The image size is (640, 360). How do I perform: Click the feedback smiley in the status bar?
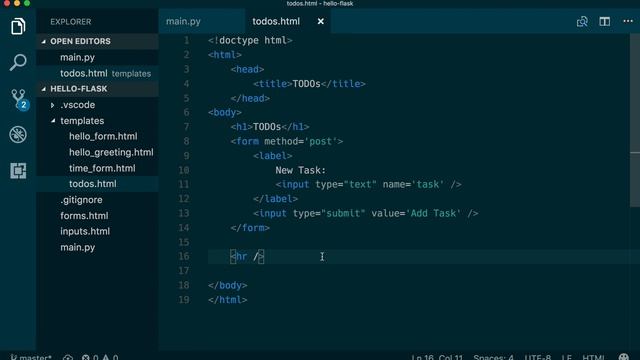[x=624, y=357]
